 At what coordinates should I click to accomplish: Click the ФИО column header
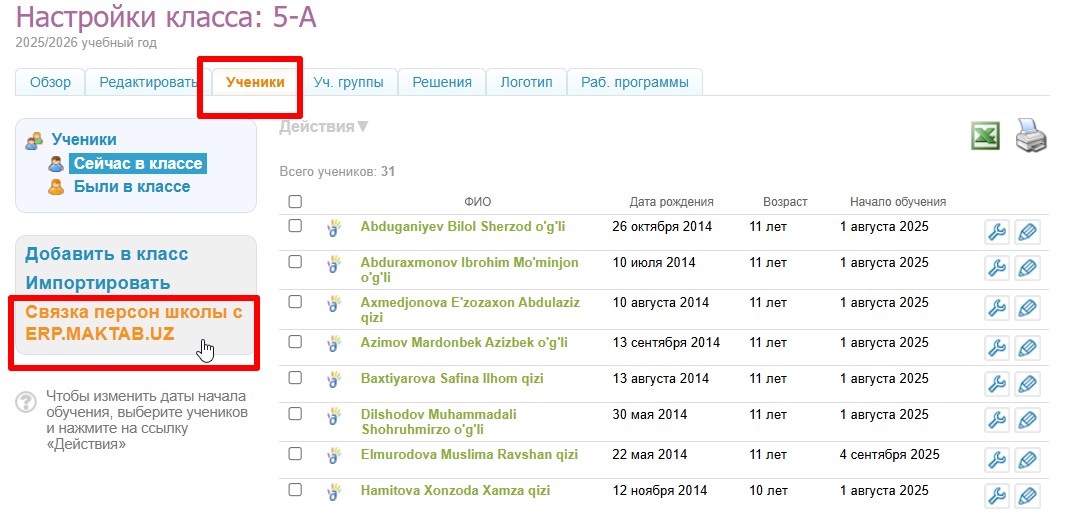(x=478, y=202)
